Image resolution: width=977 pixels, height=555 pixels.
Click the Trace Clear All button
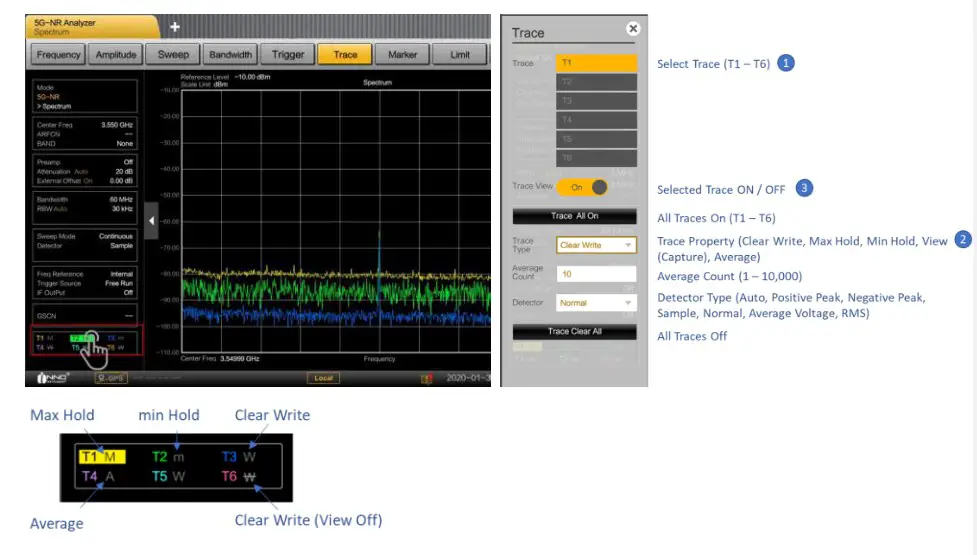[x=574, y=331]
